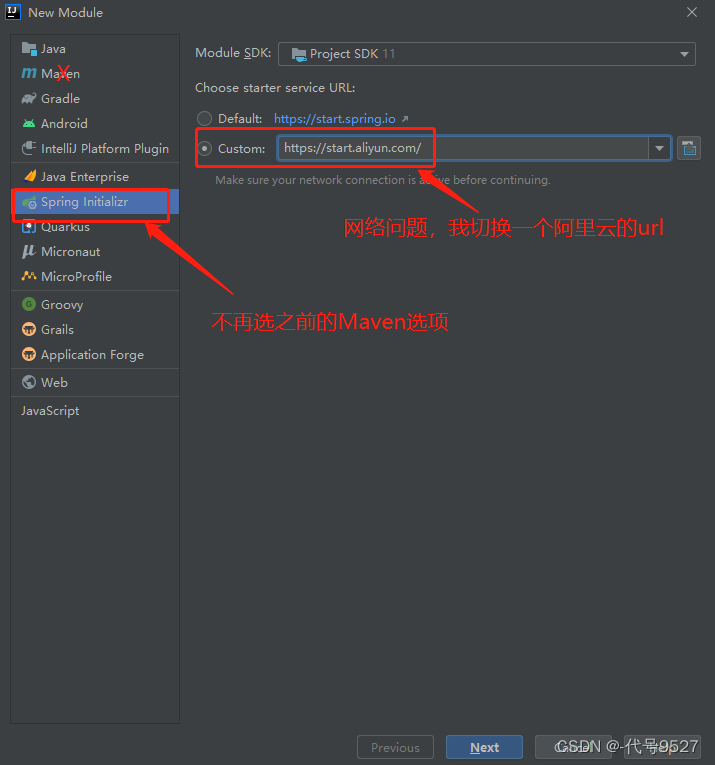This screenshot has width=715, height=765.
Task: Open the Module SDK dropdown
Action: 486,54
